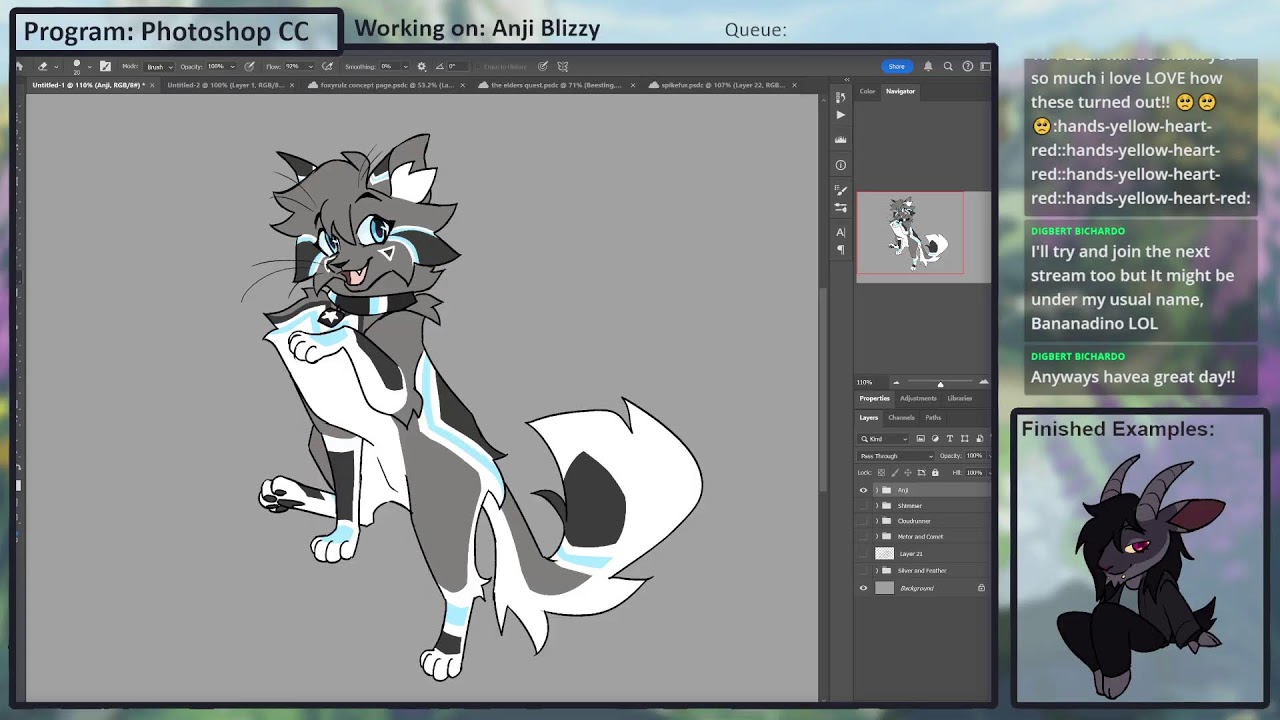
Task: Switch to the Adjustments tab
Action: point(918,398)
